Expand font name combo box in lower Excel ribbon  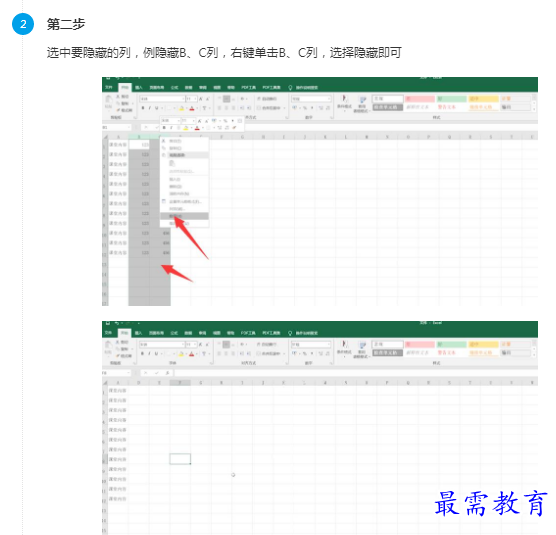click(x=183, y=344)
